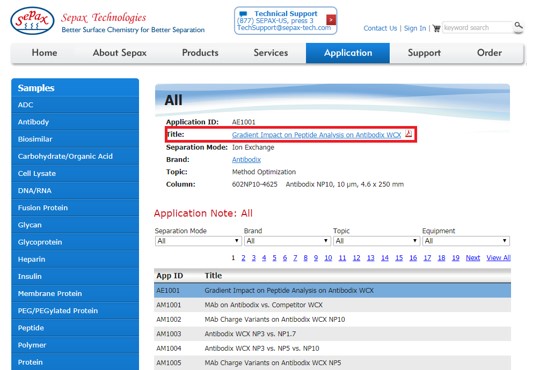Click the Sign In link
Viewport: 554px width, 370px height.
[415, 28]
